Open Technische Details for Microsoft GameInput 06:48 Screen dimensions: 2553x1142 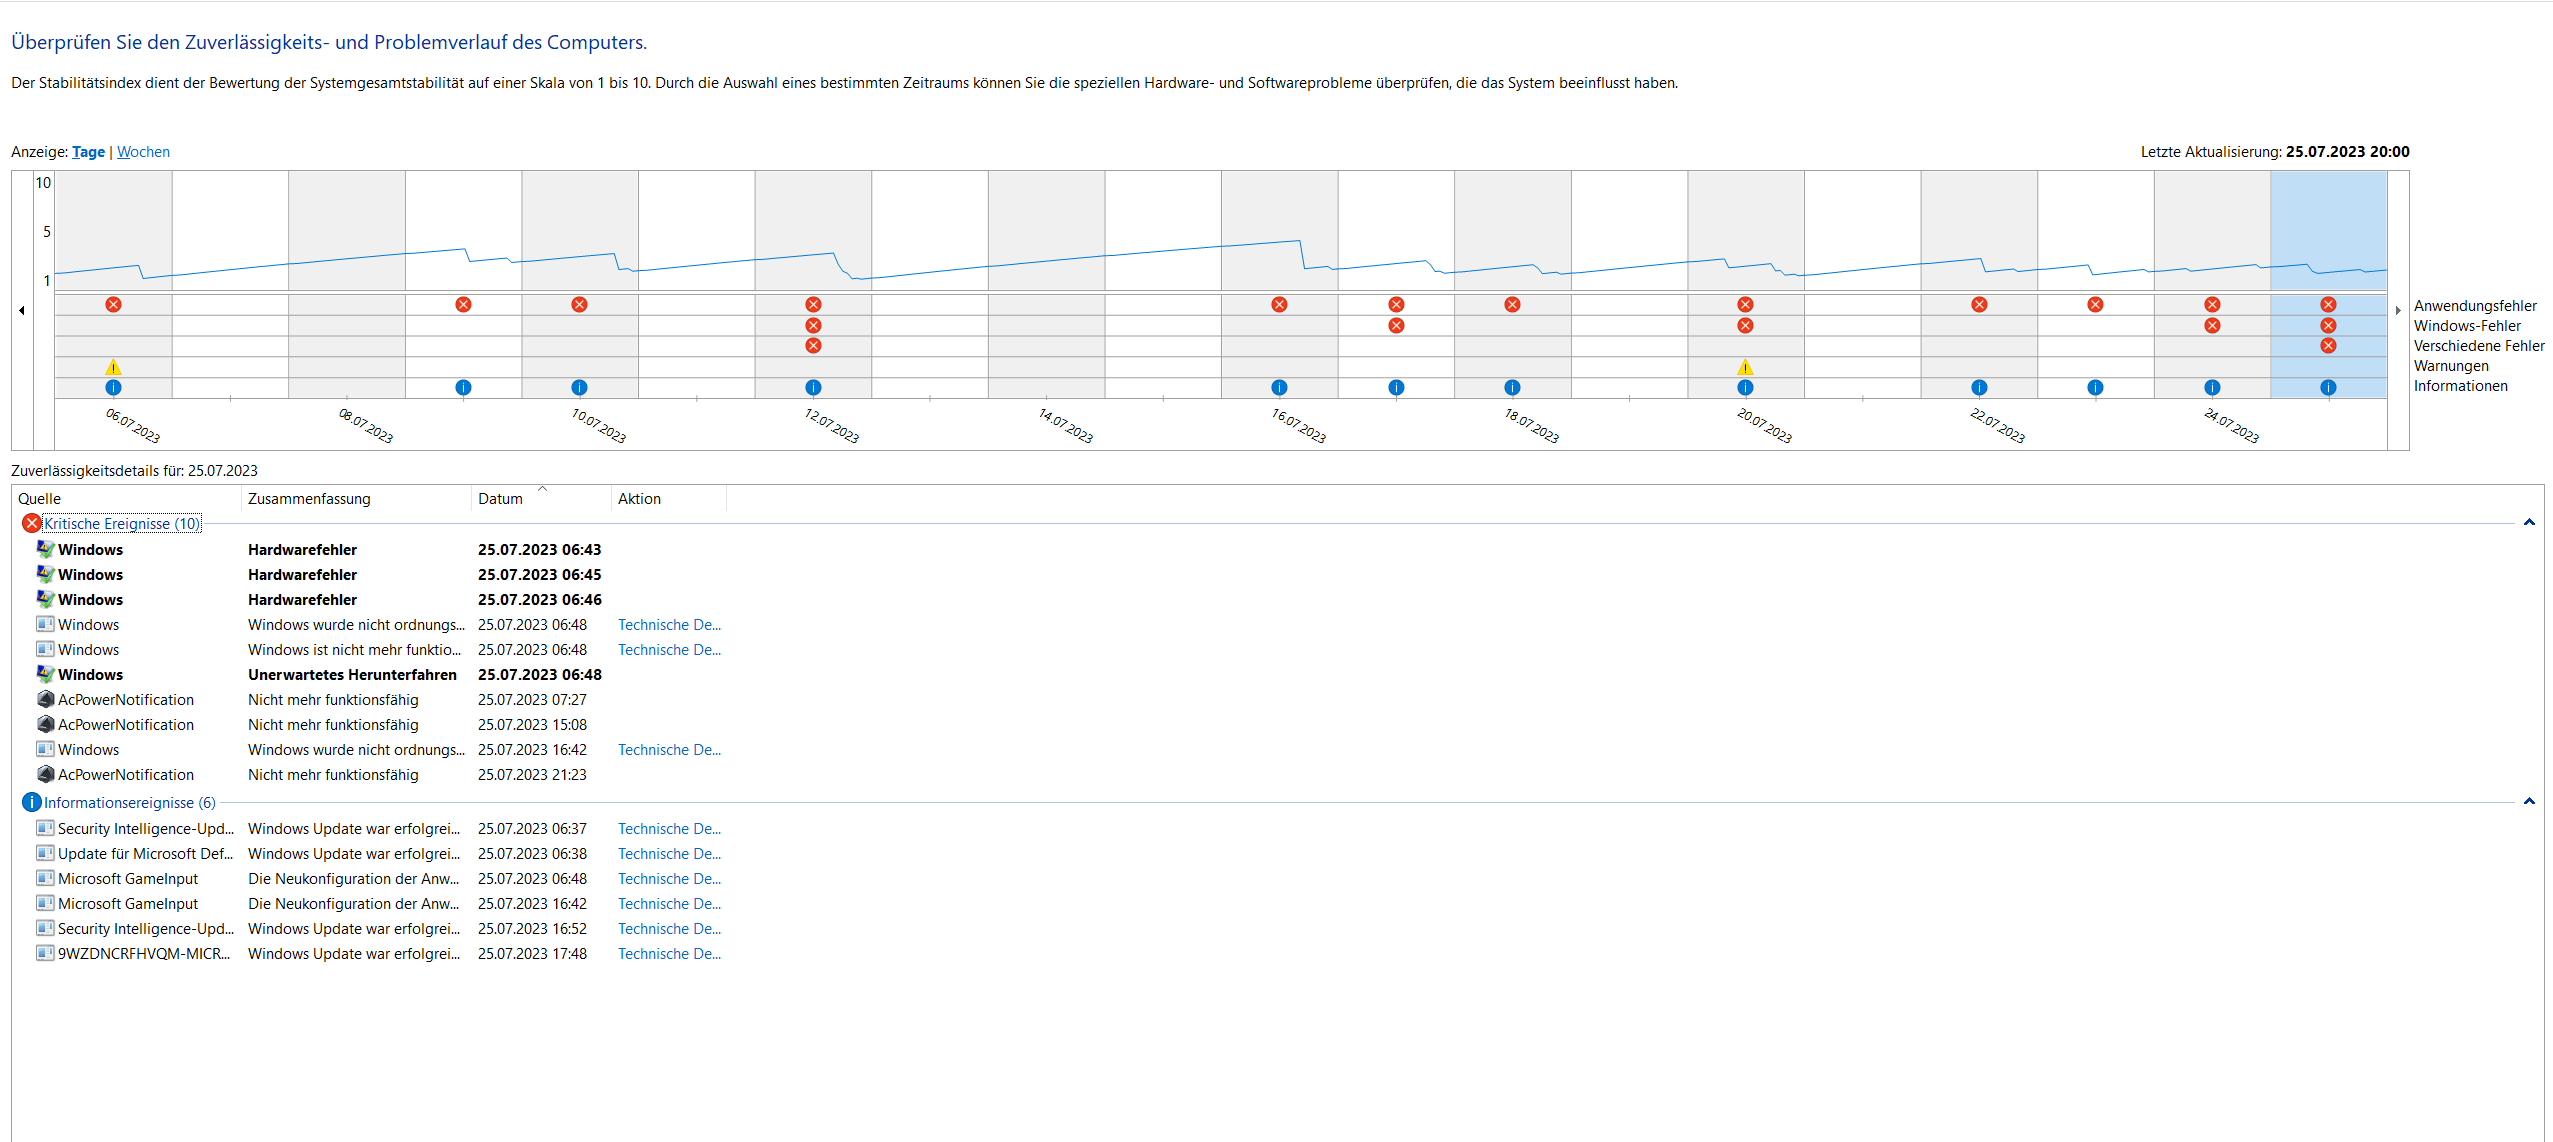click(669, 879)
